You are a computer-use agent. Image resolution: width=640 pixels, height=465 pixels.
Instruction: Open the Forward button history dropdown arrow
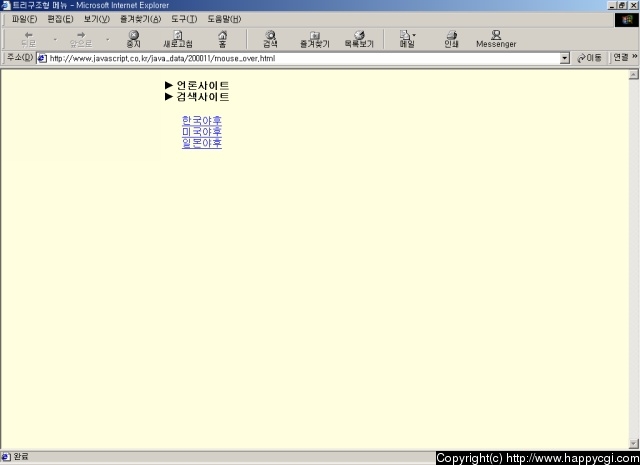click(x=108, y=40)
